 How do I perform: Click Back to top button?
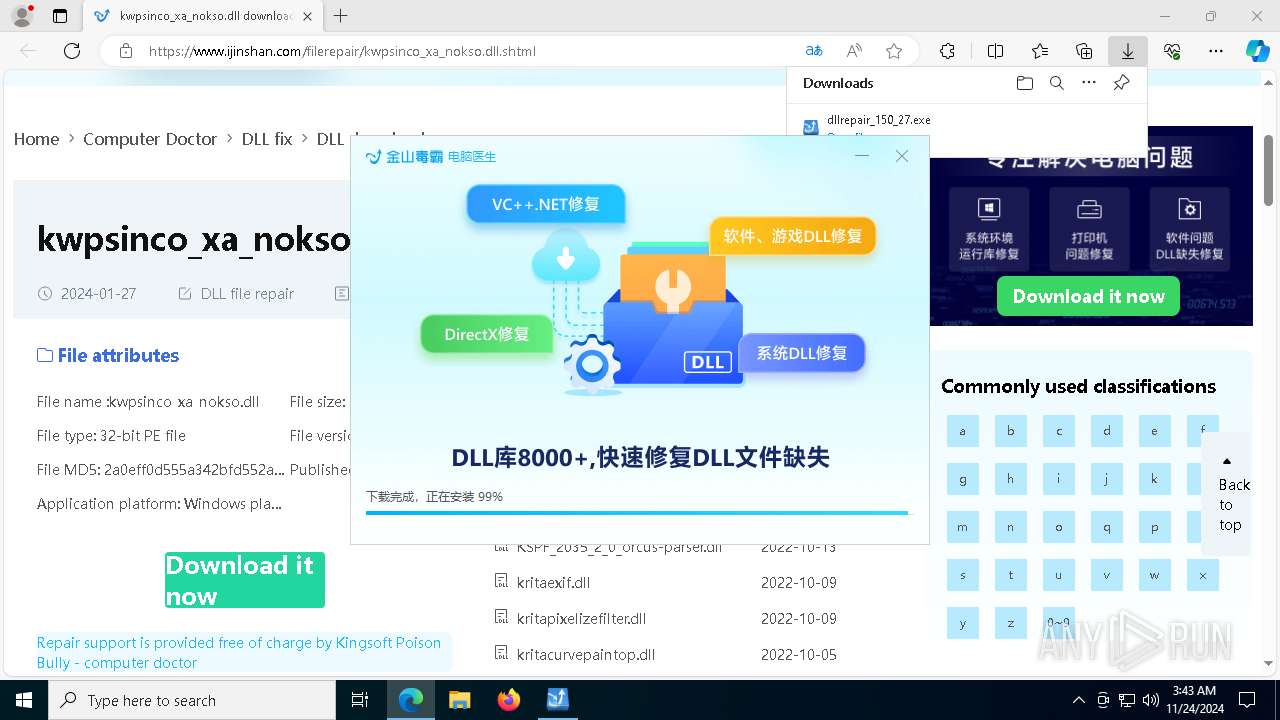pos(1228,494)
